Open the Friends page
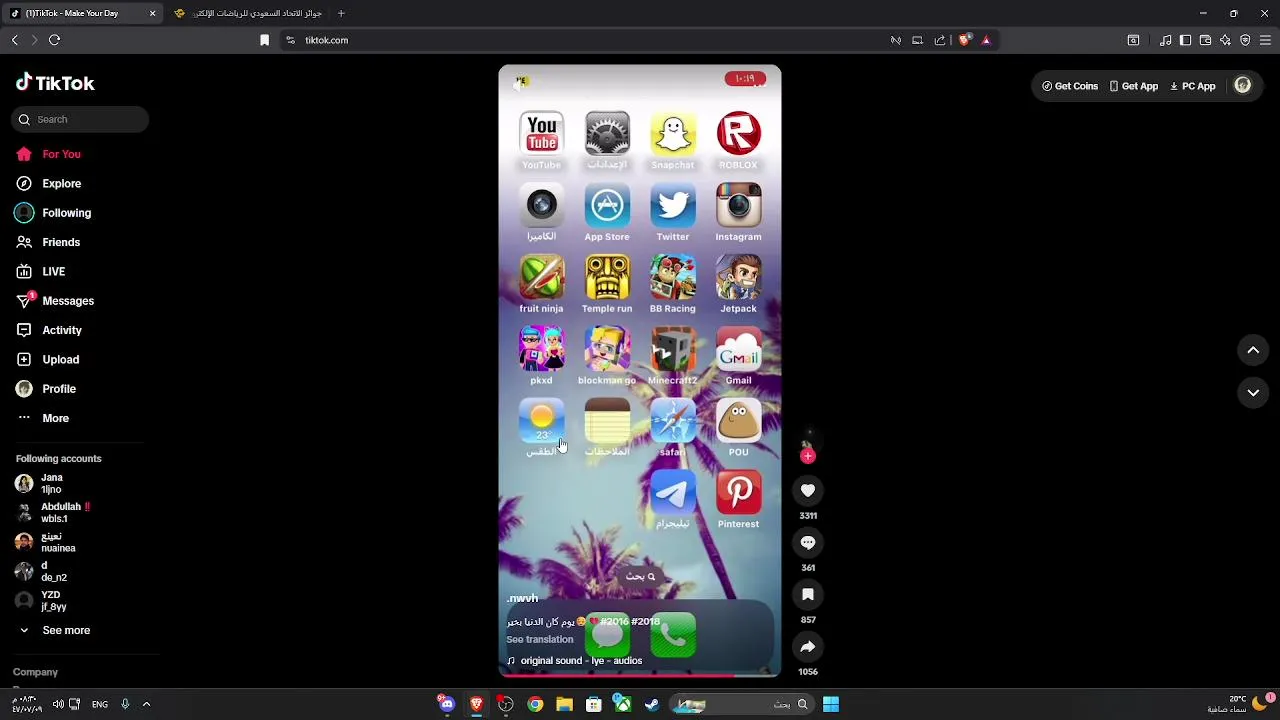1280x720 pixels. tap(48, 242)
